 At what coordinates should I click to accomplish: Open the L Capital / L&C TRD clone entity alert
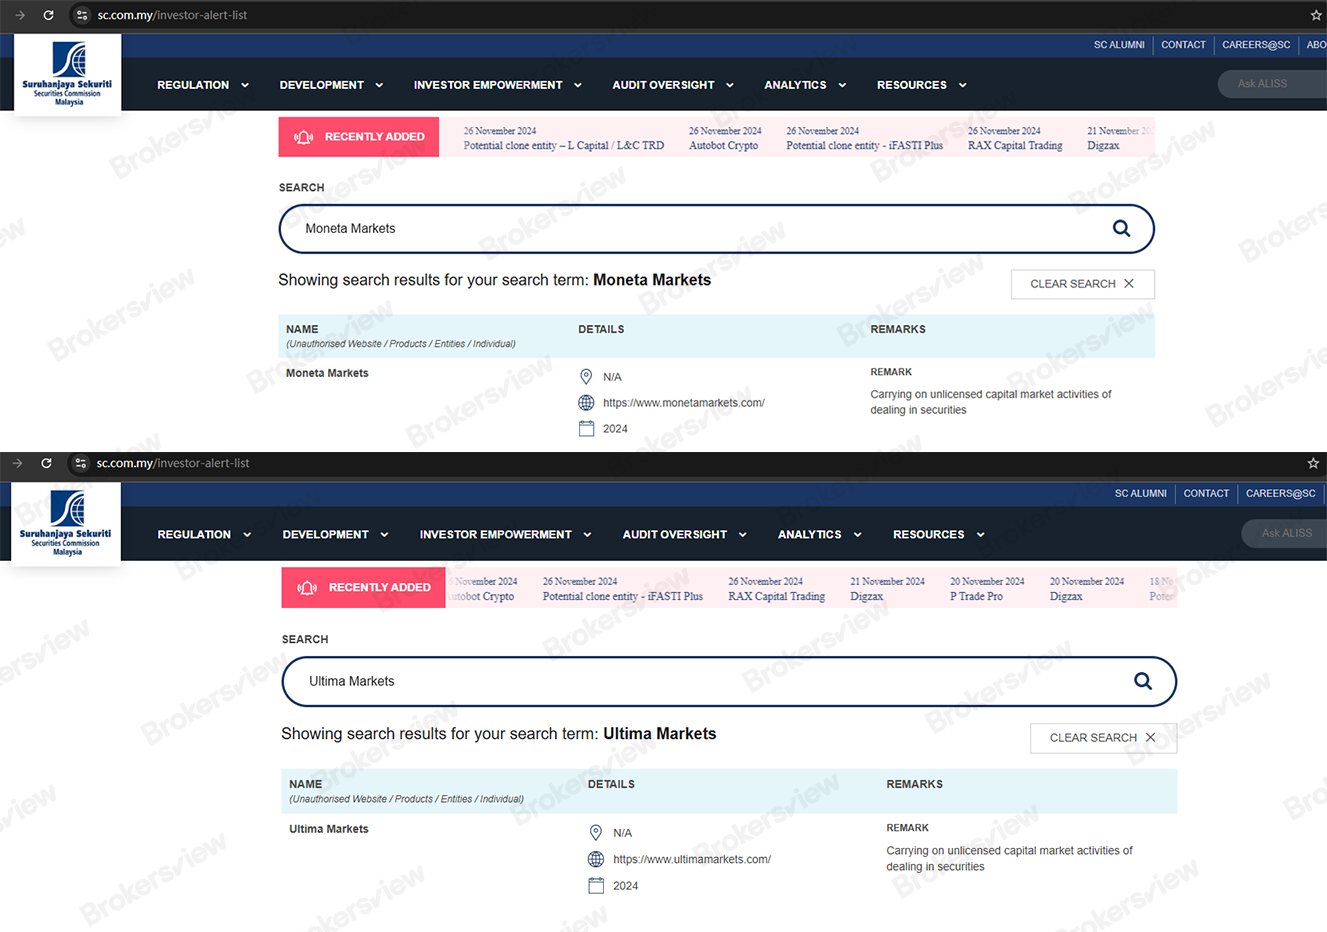tap(563, 146)
